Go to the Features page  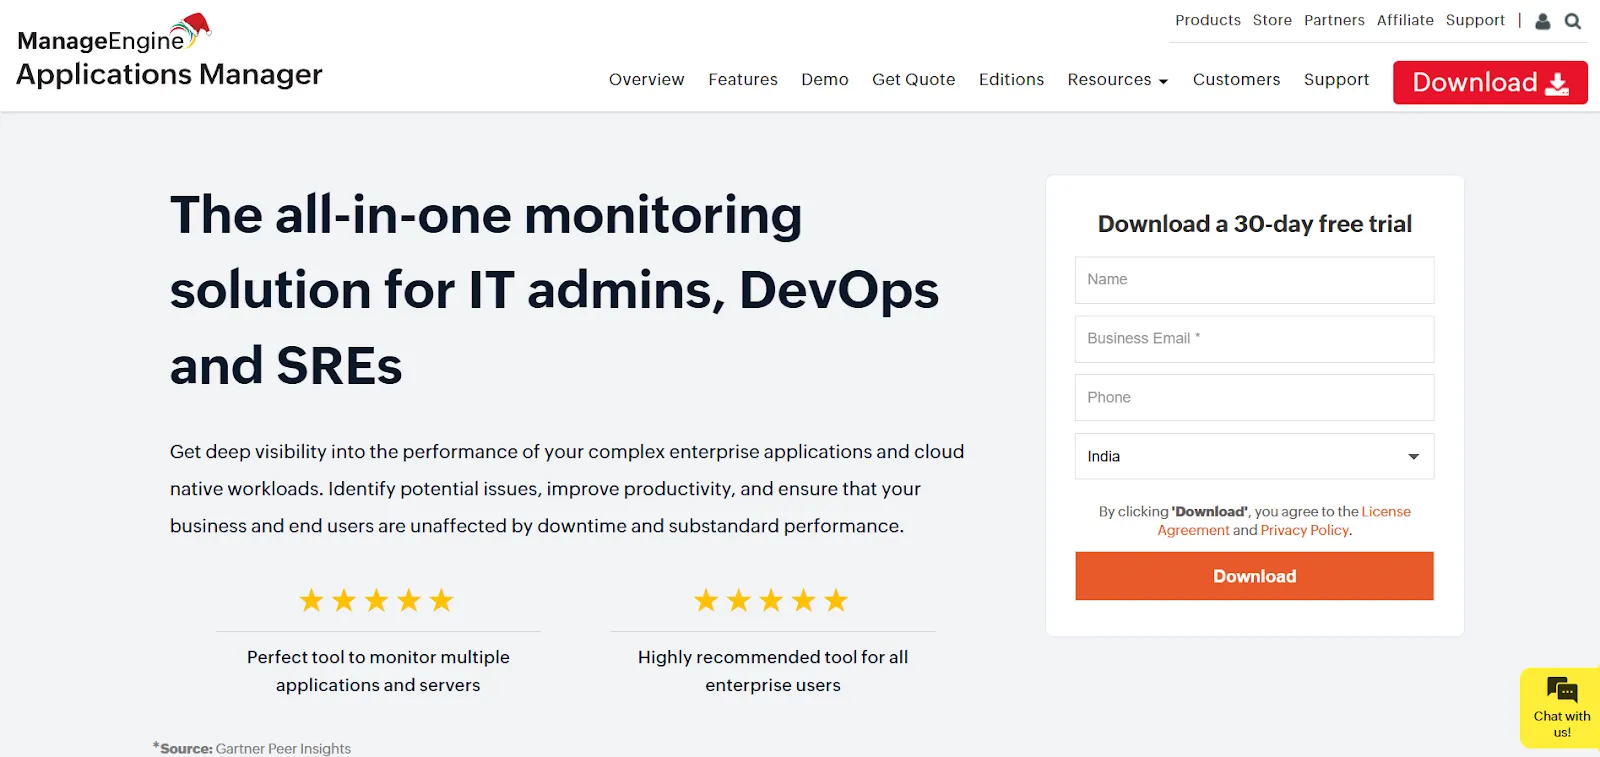tap(743, 79)
